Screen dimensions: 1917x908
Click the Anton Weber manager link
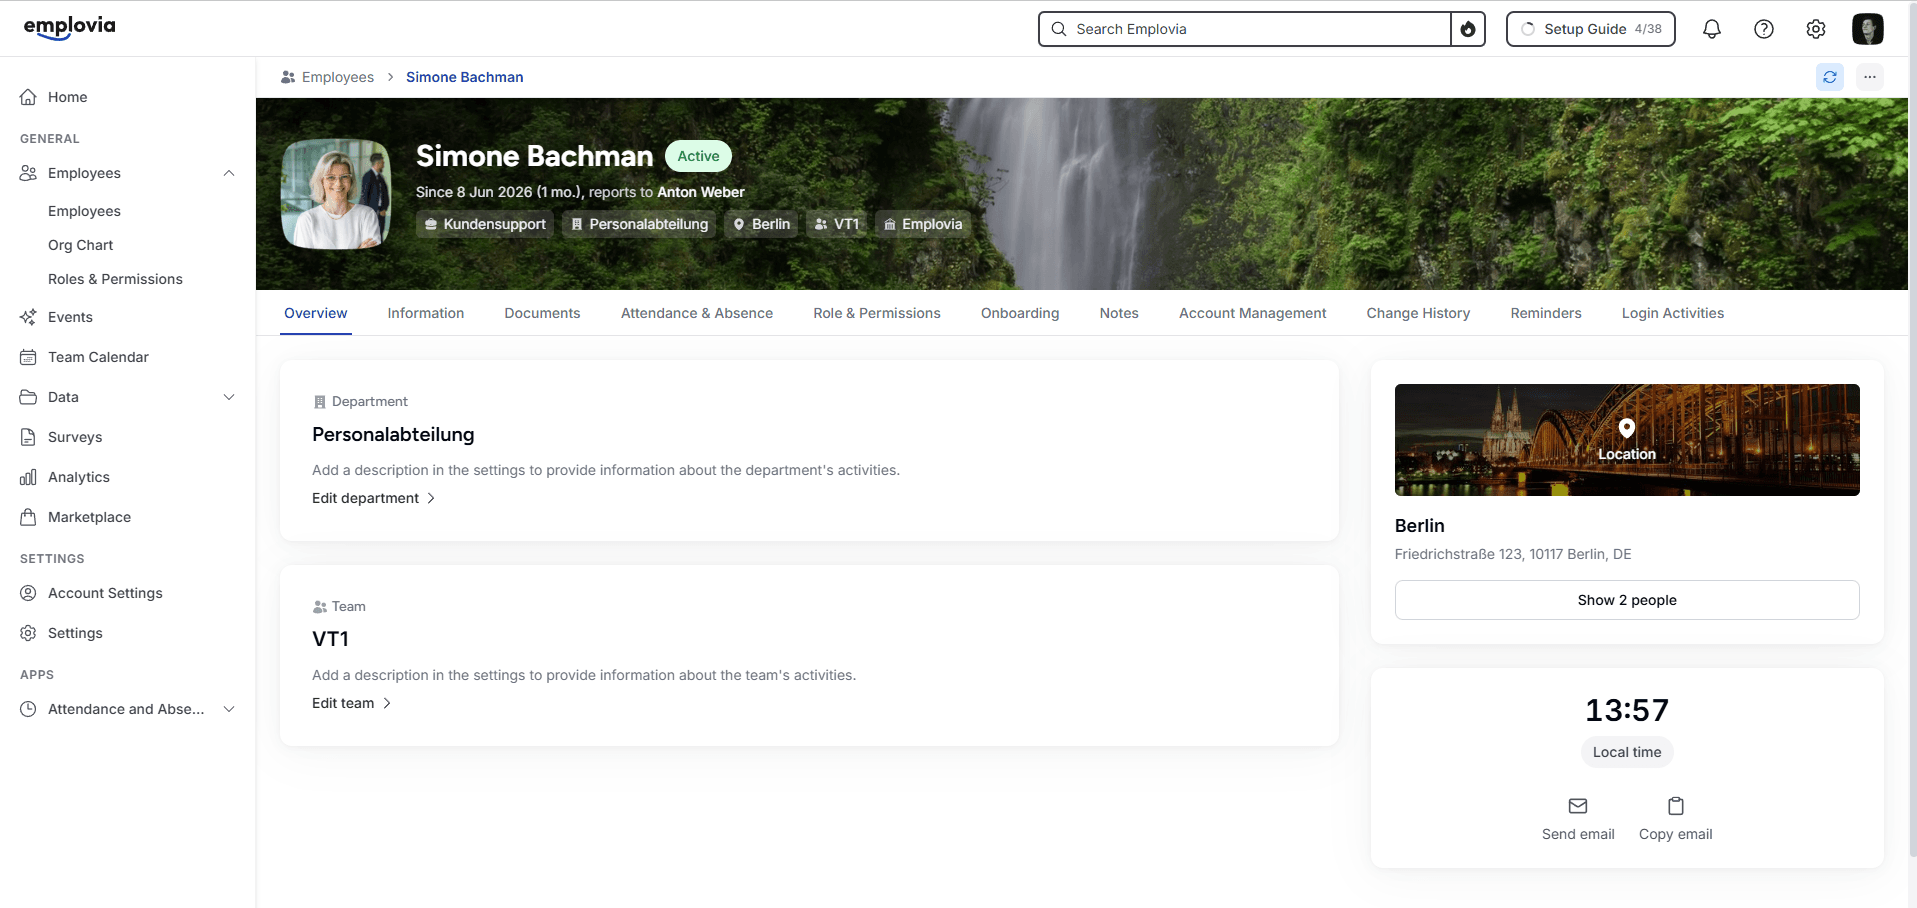pyautogui.click(x=701, y=192)
